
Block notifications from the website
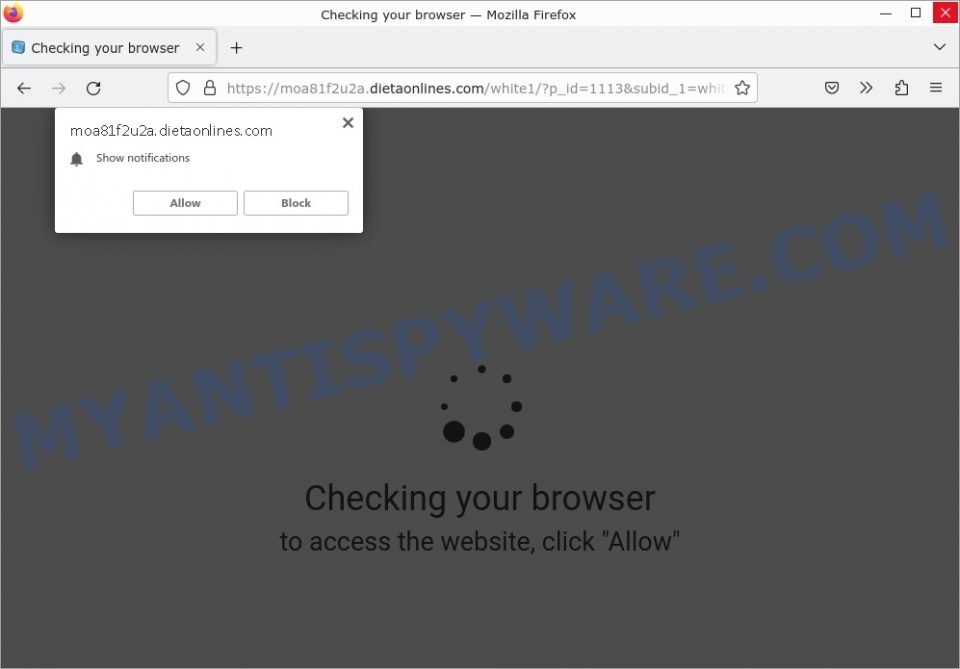295,203
